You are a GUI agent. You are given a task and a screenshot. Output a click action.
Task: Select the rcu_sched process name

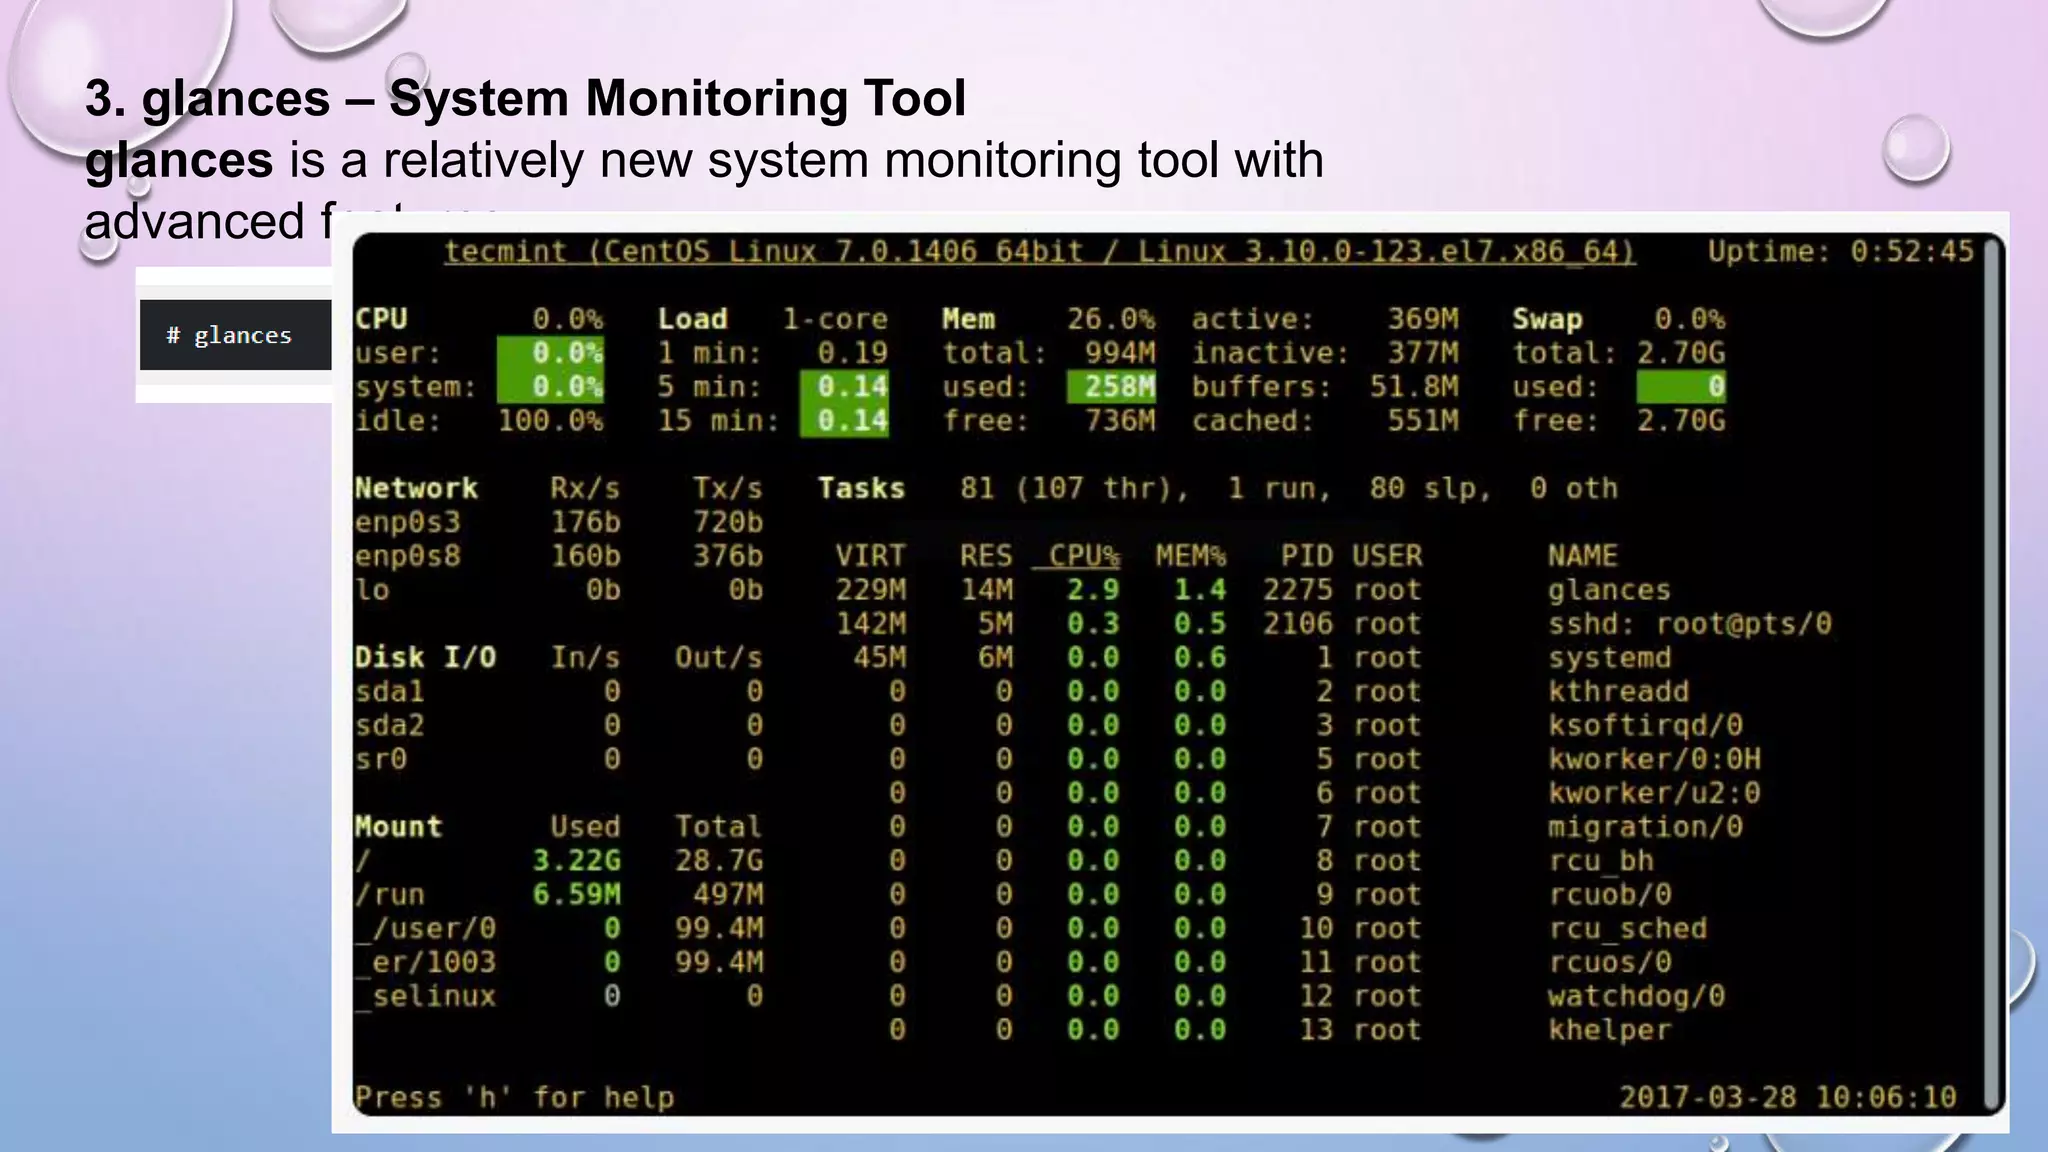1627,928
